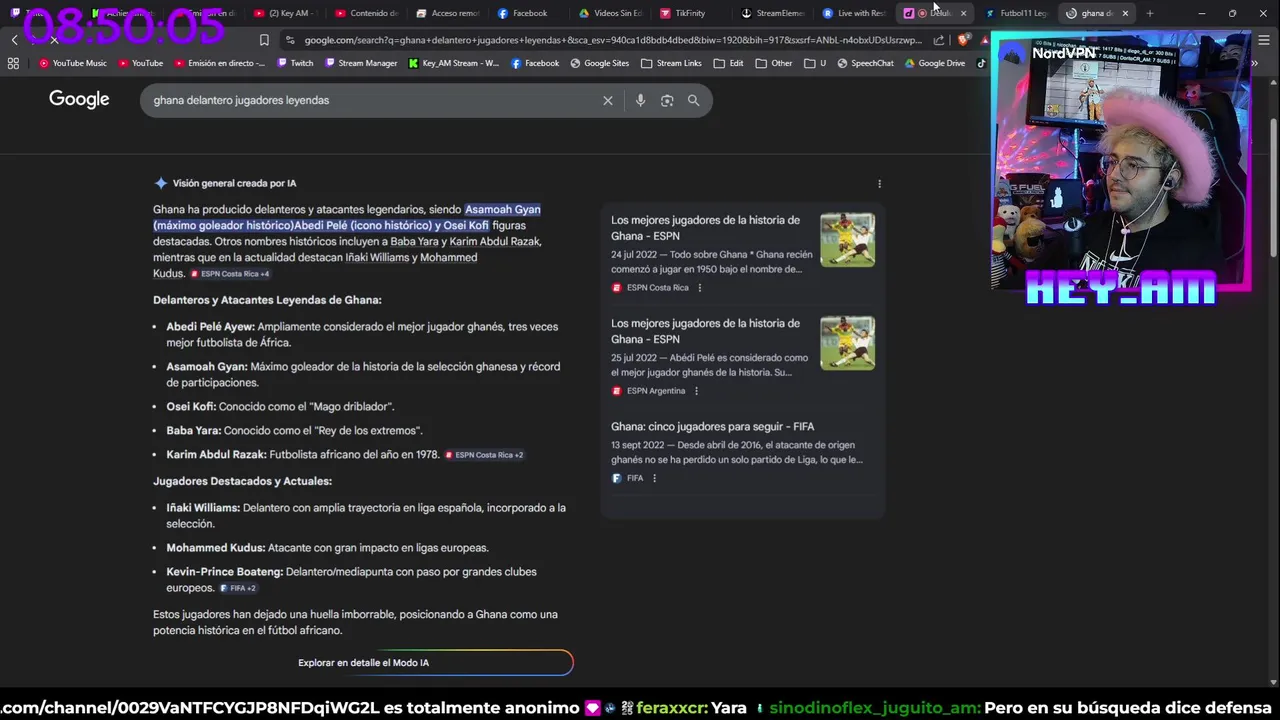Switch to Contenido de browser tab

coord(366,13)
